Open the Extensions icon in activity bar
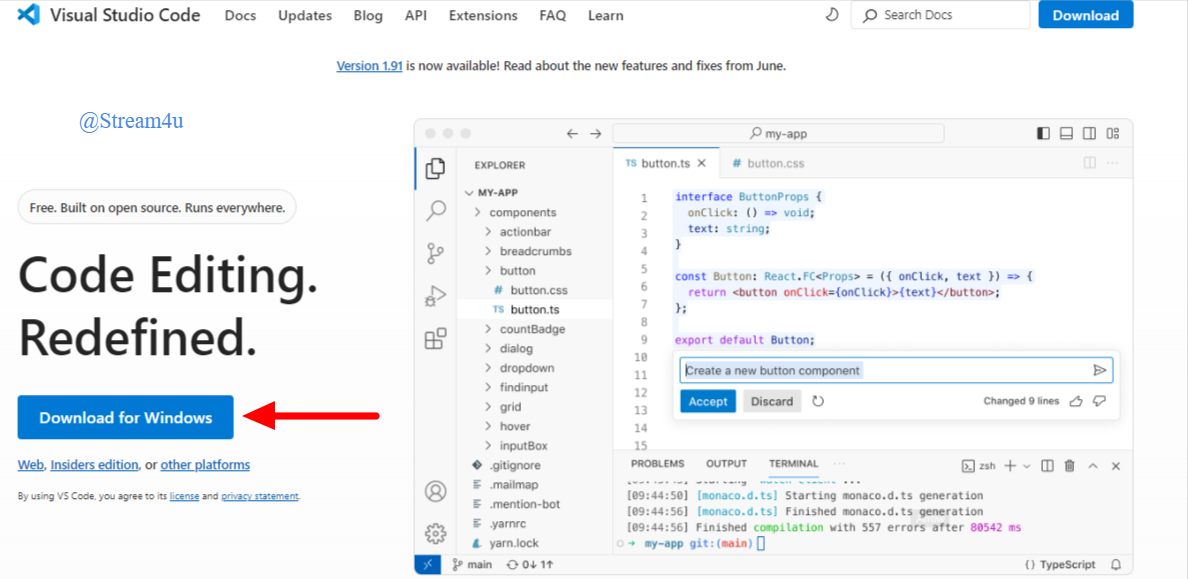This screenshot has width=1188, height=579. coord(436,339)
